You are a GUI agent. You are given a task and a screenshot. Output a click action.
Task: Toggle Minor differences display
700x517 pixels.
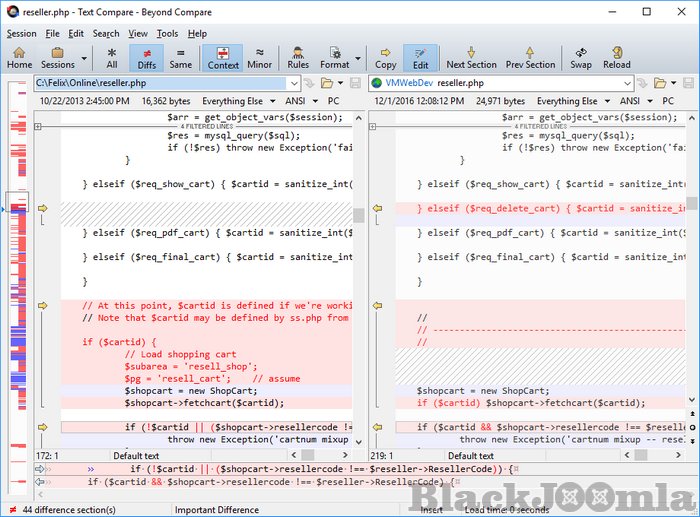pos(260,57)
